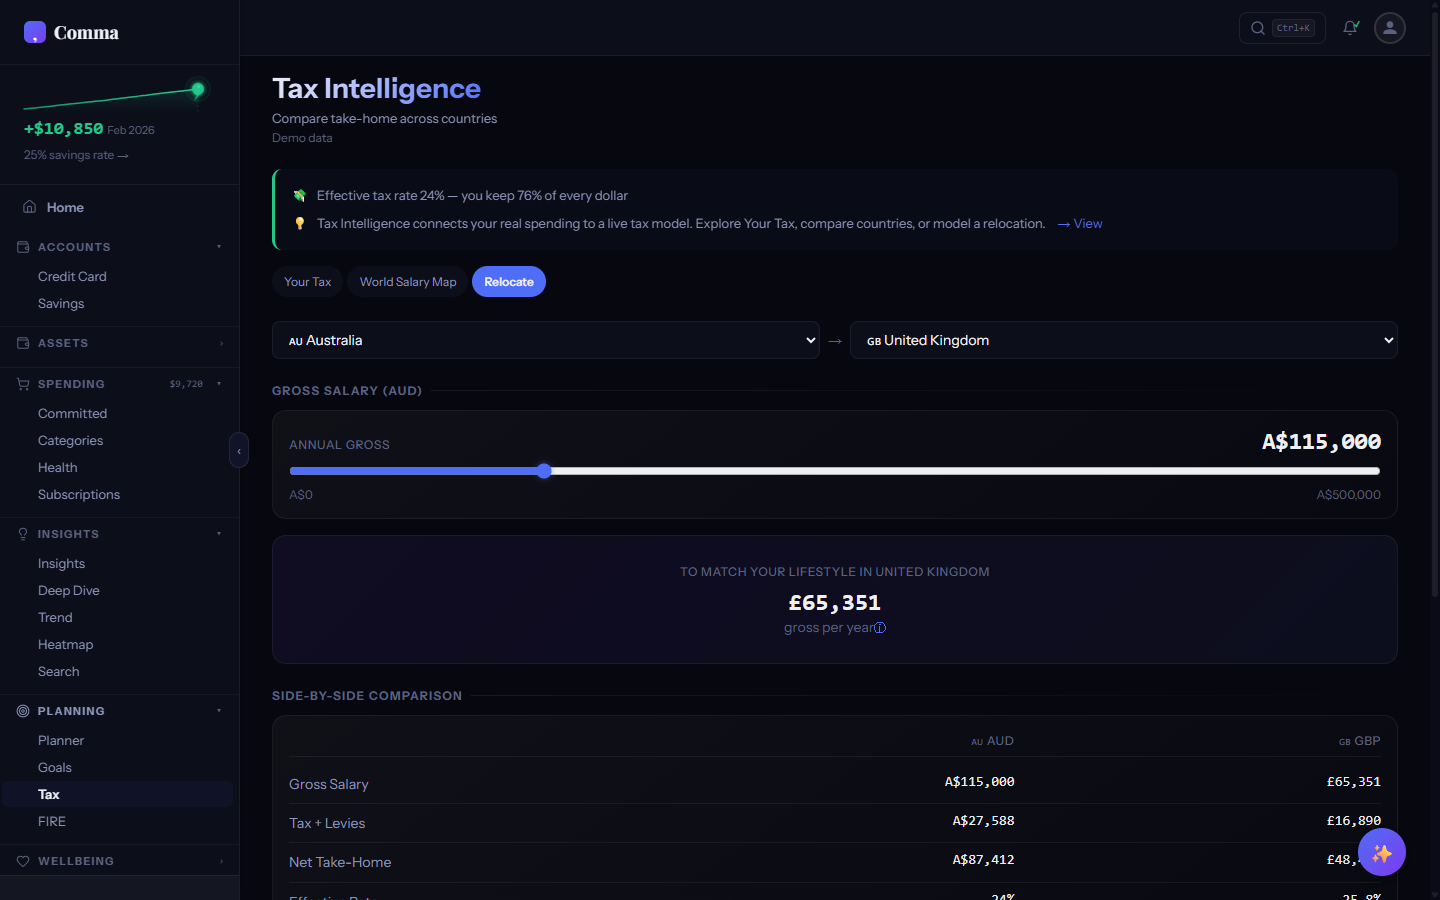Expand the Assets section
This screenshot has height=900, width=1440.
(x=221, y=343)
